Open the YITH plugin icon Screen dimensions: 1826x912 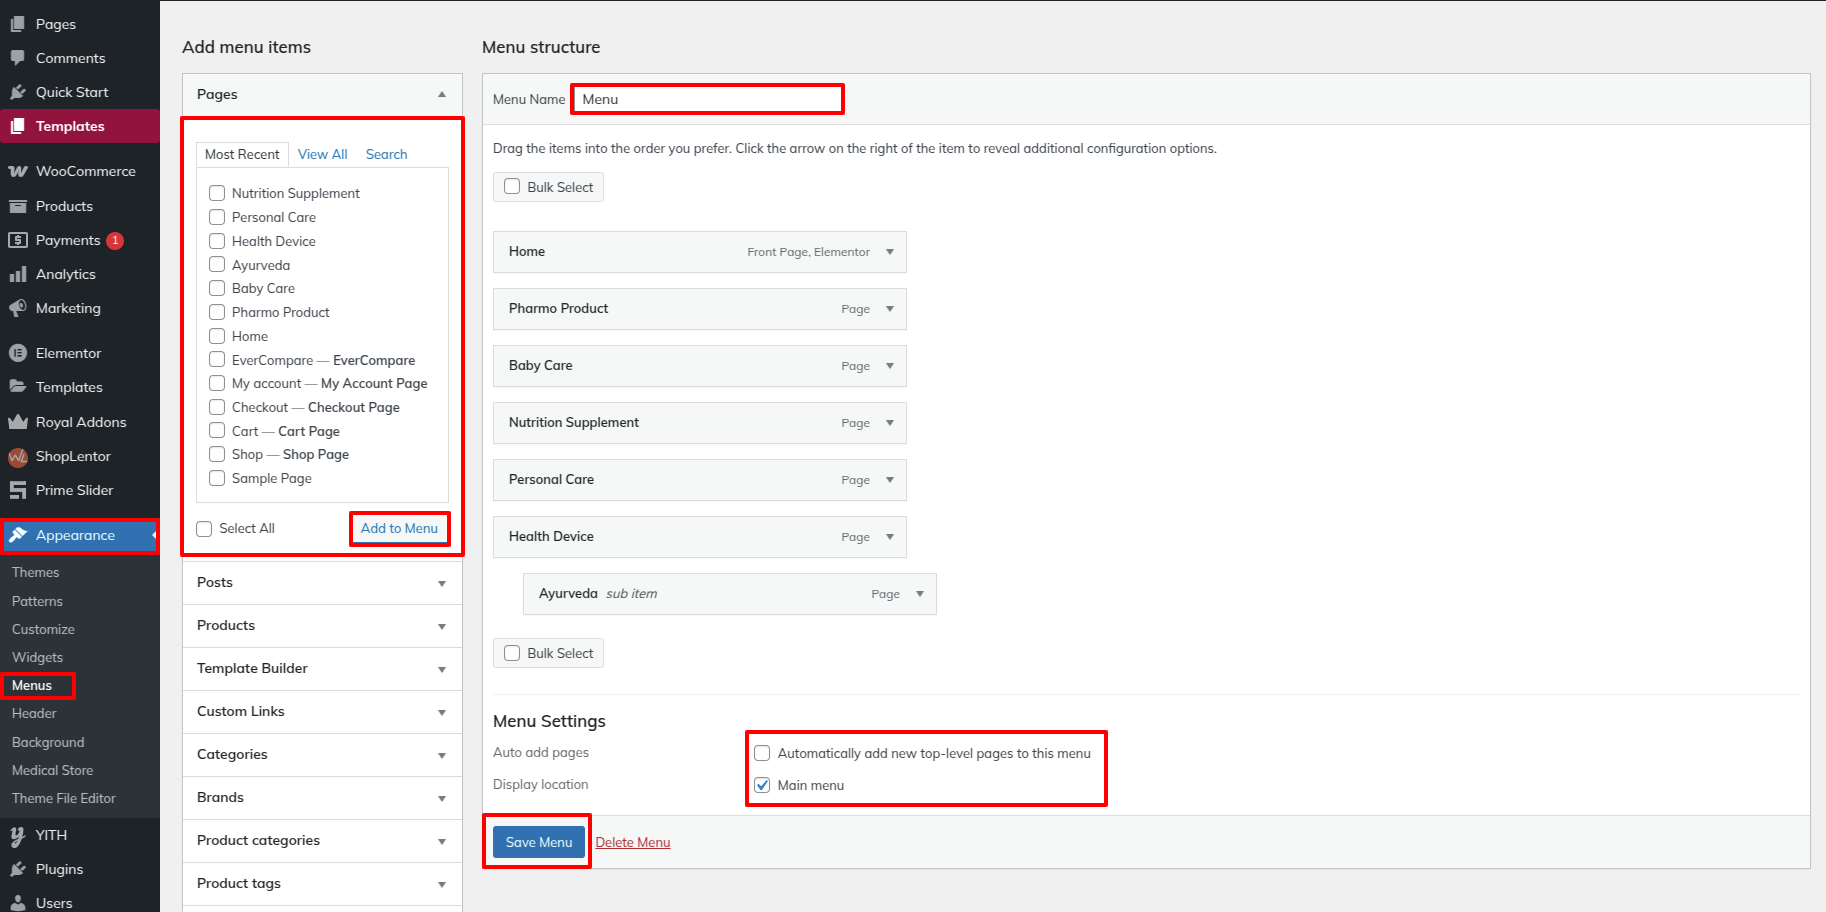(x=18, y=836)
